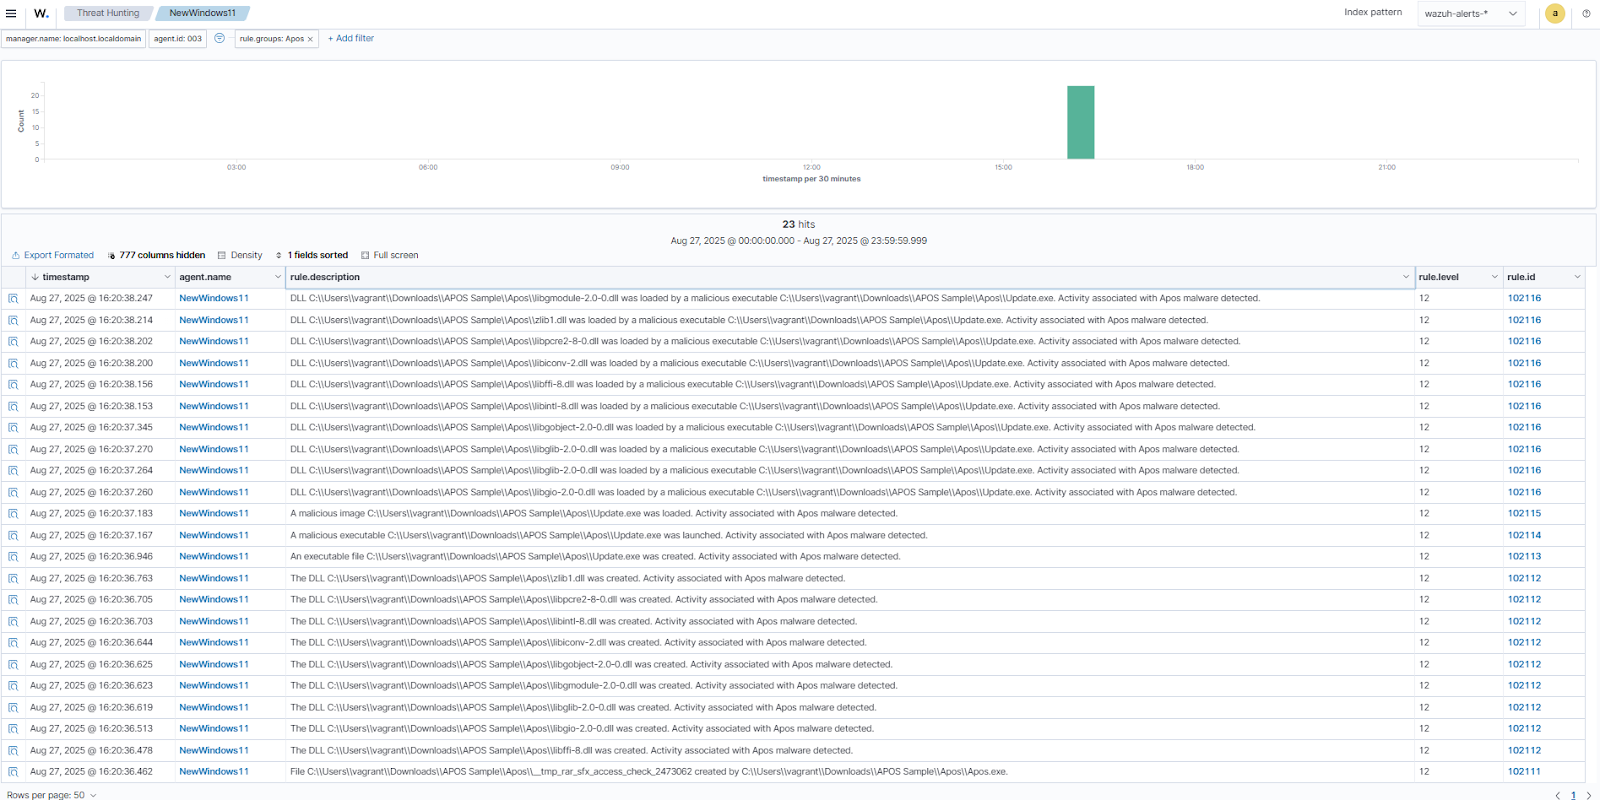Screen dimensions: 1600x800
Task: Toggle Full screen table view
Action: [390, 255]
